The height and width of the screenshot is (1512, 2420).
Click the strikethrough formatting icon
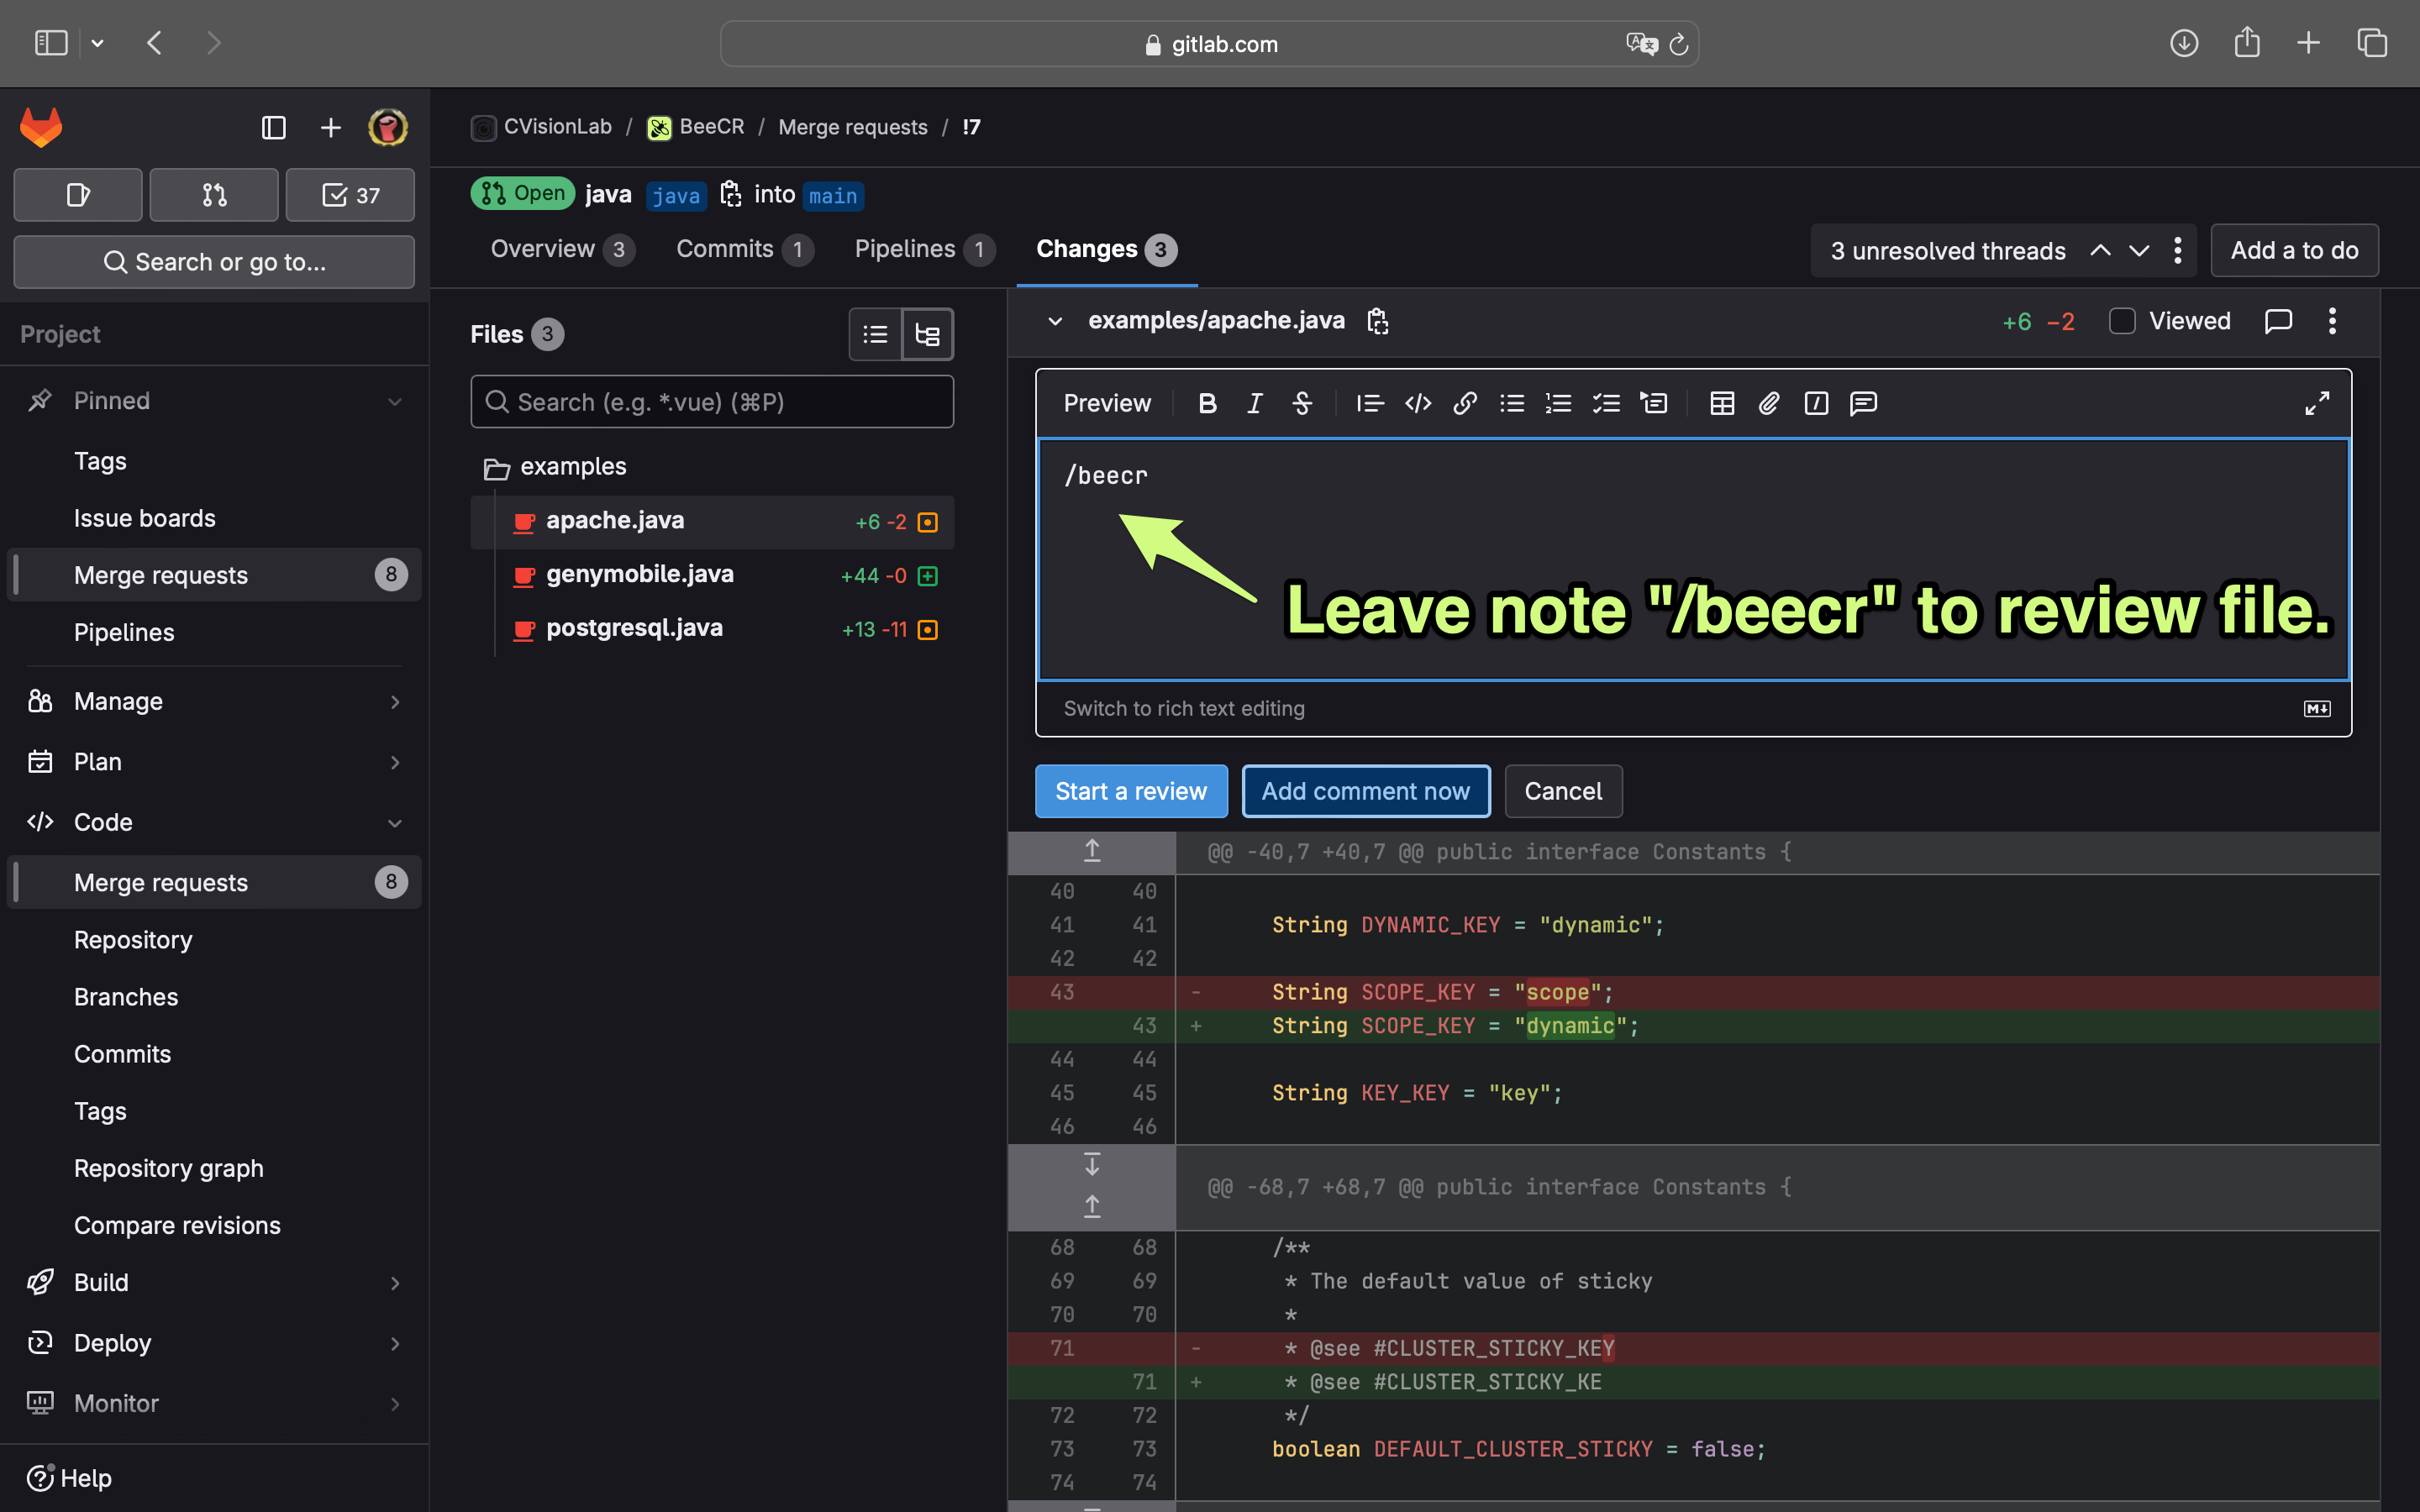1302,402
